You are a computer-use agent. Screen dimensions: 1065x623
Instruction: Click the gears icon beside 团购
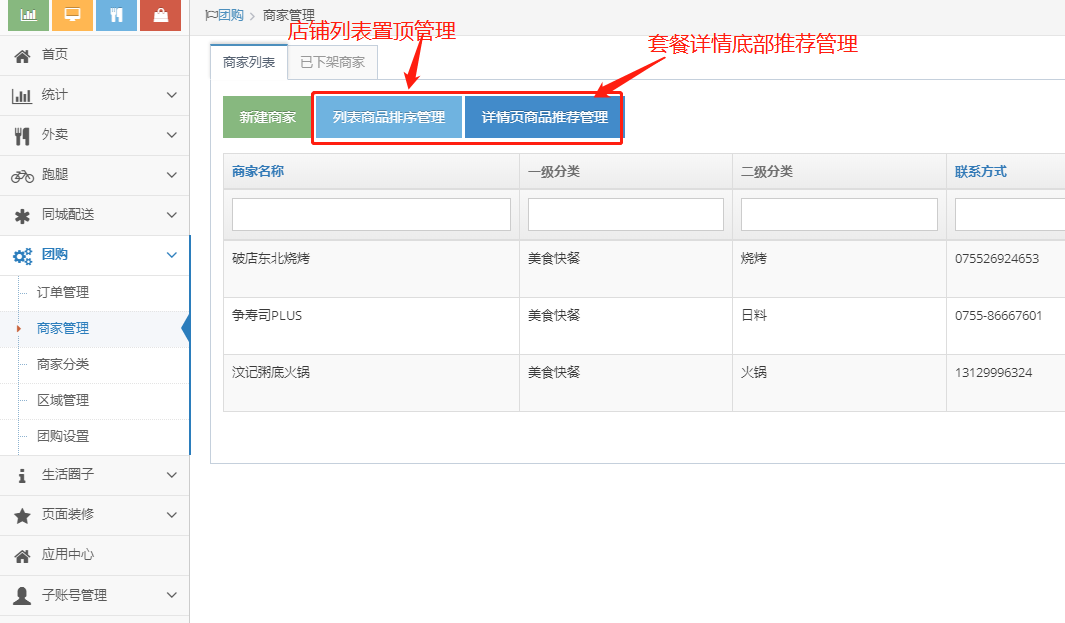22,256
